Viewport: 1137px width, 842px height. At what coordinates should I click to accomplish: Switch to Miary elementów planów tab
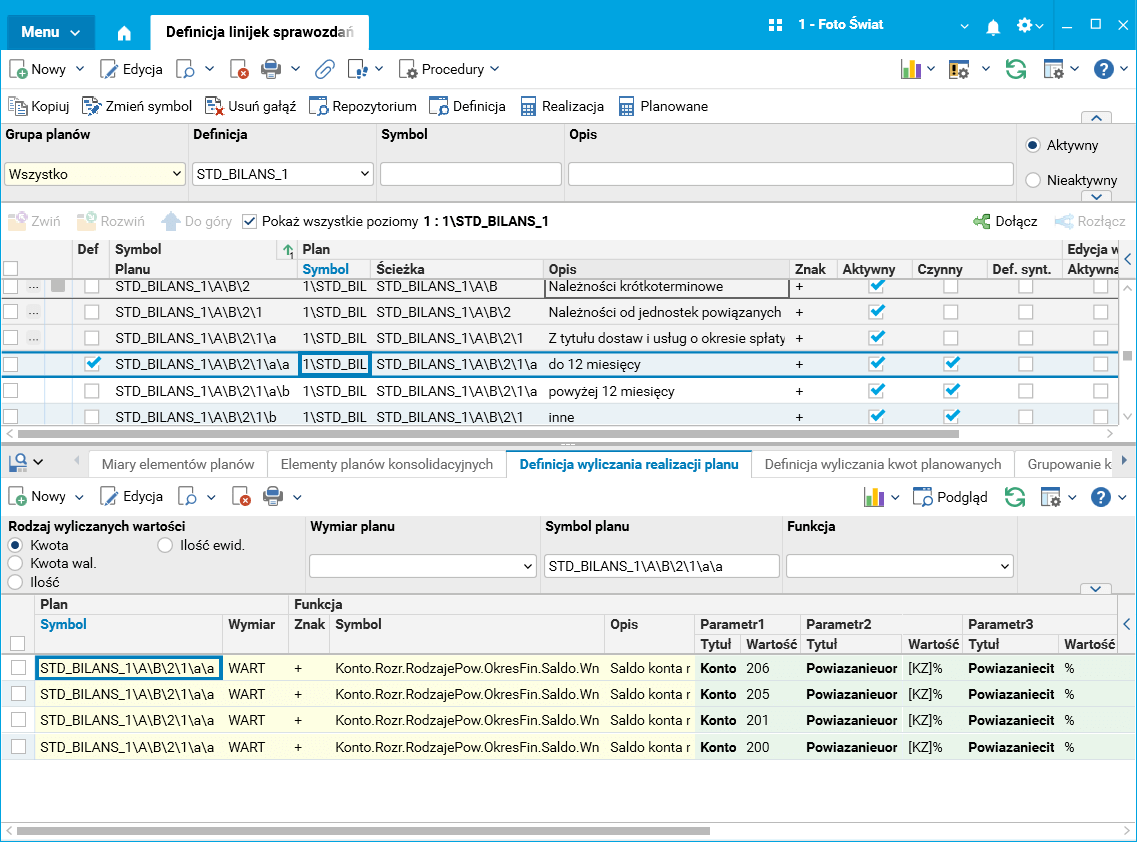click(177, 464)
